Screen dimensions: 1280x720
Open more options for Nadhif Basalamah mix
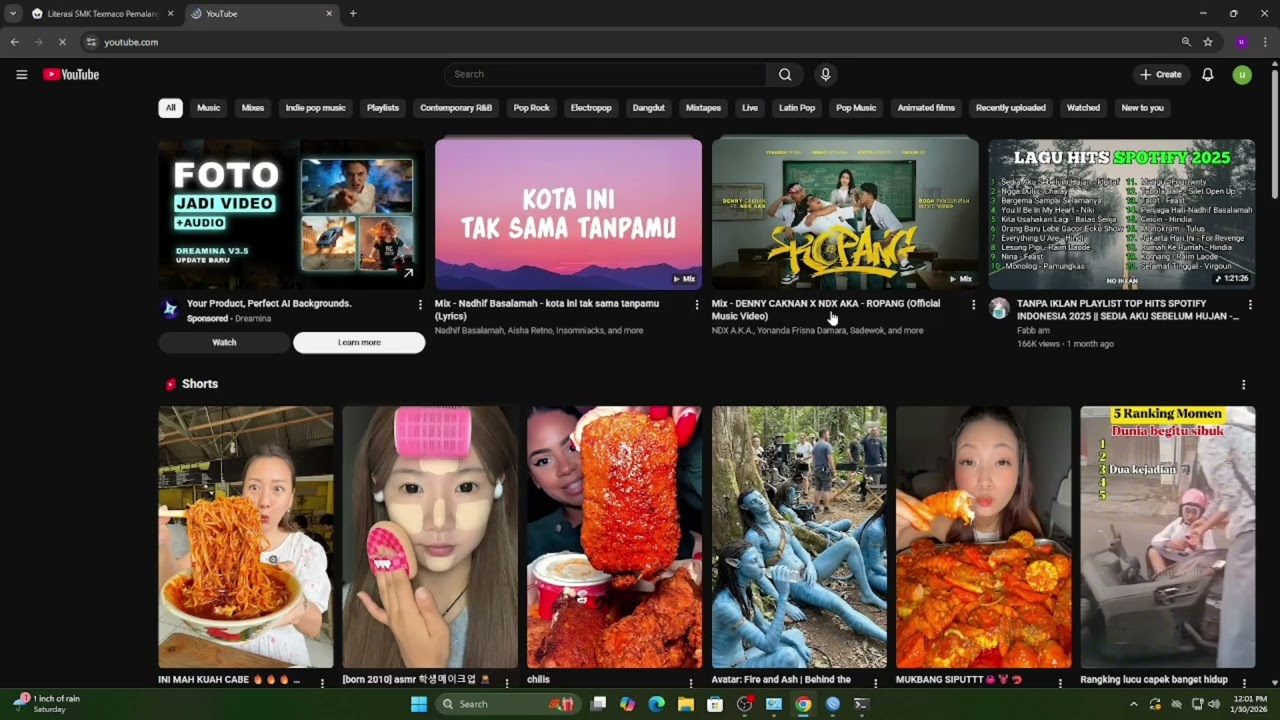pyautogui.click(x=697, y=304)
